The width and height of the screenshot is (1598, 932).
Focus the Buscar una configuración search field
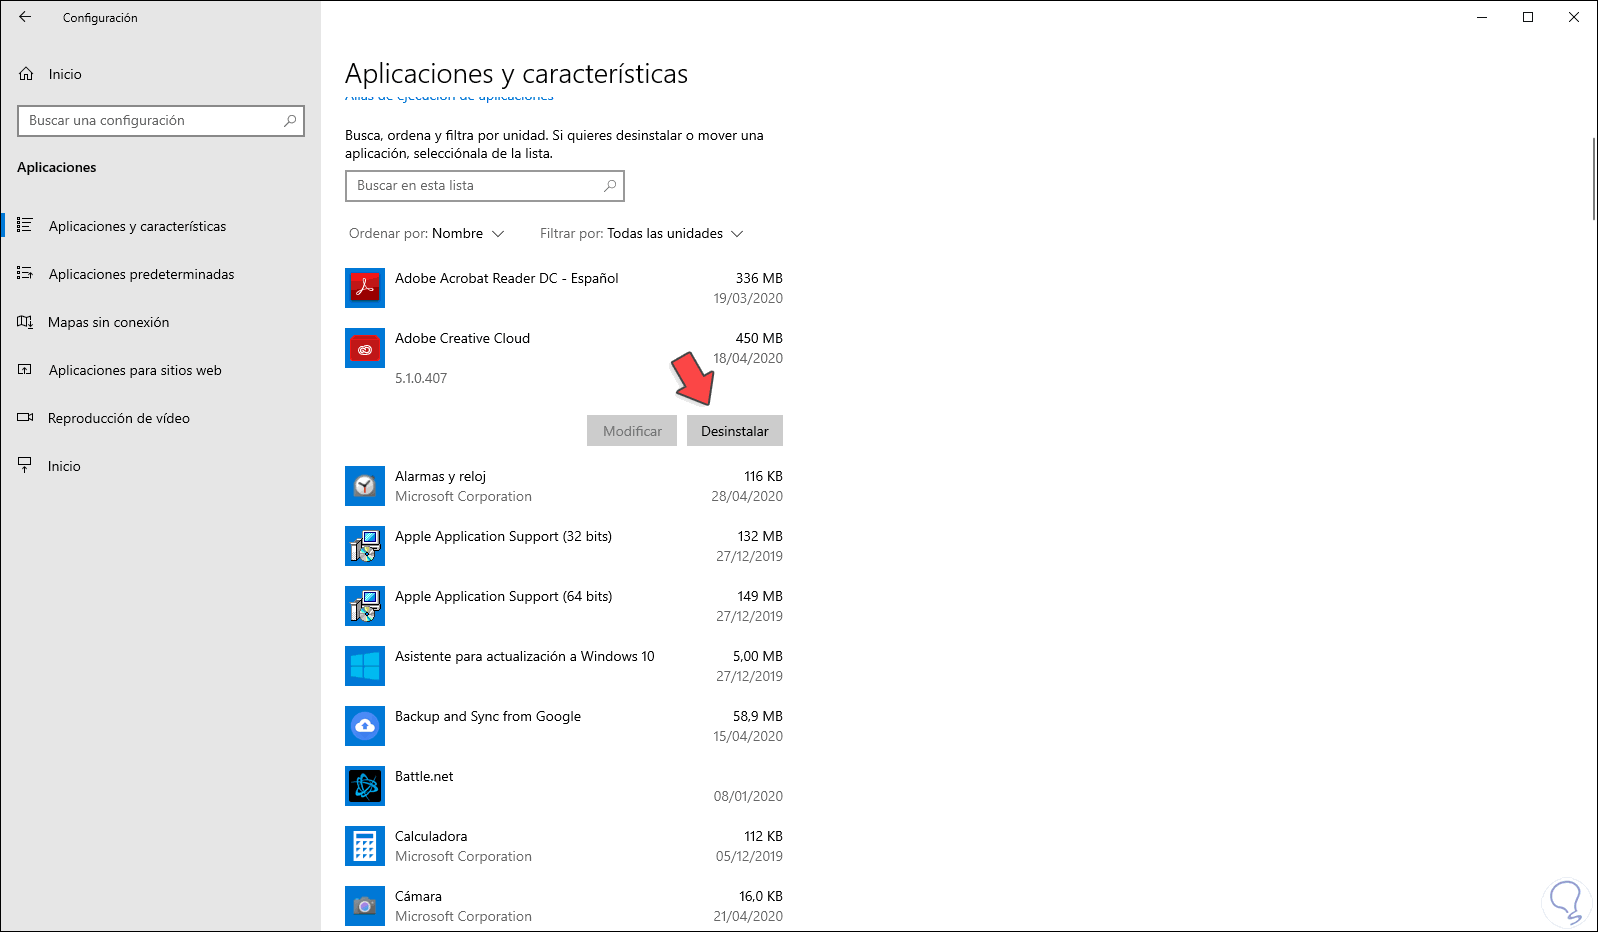tap(161, 121)
